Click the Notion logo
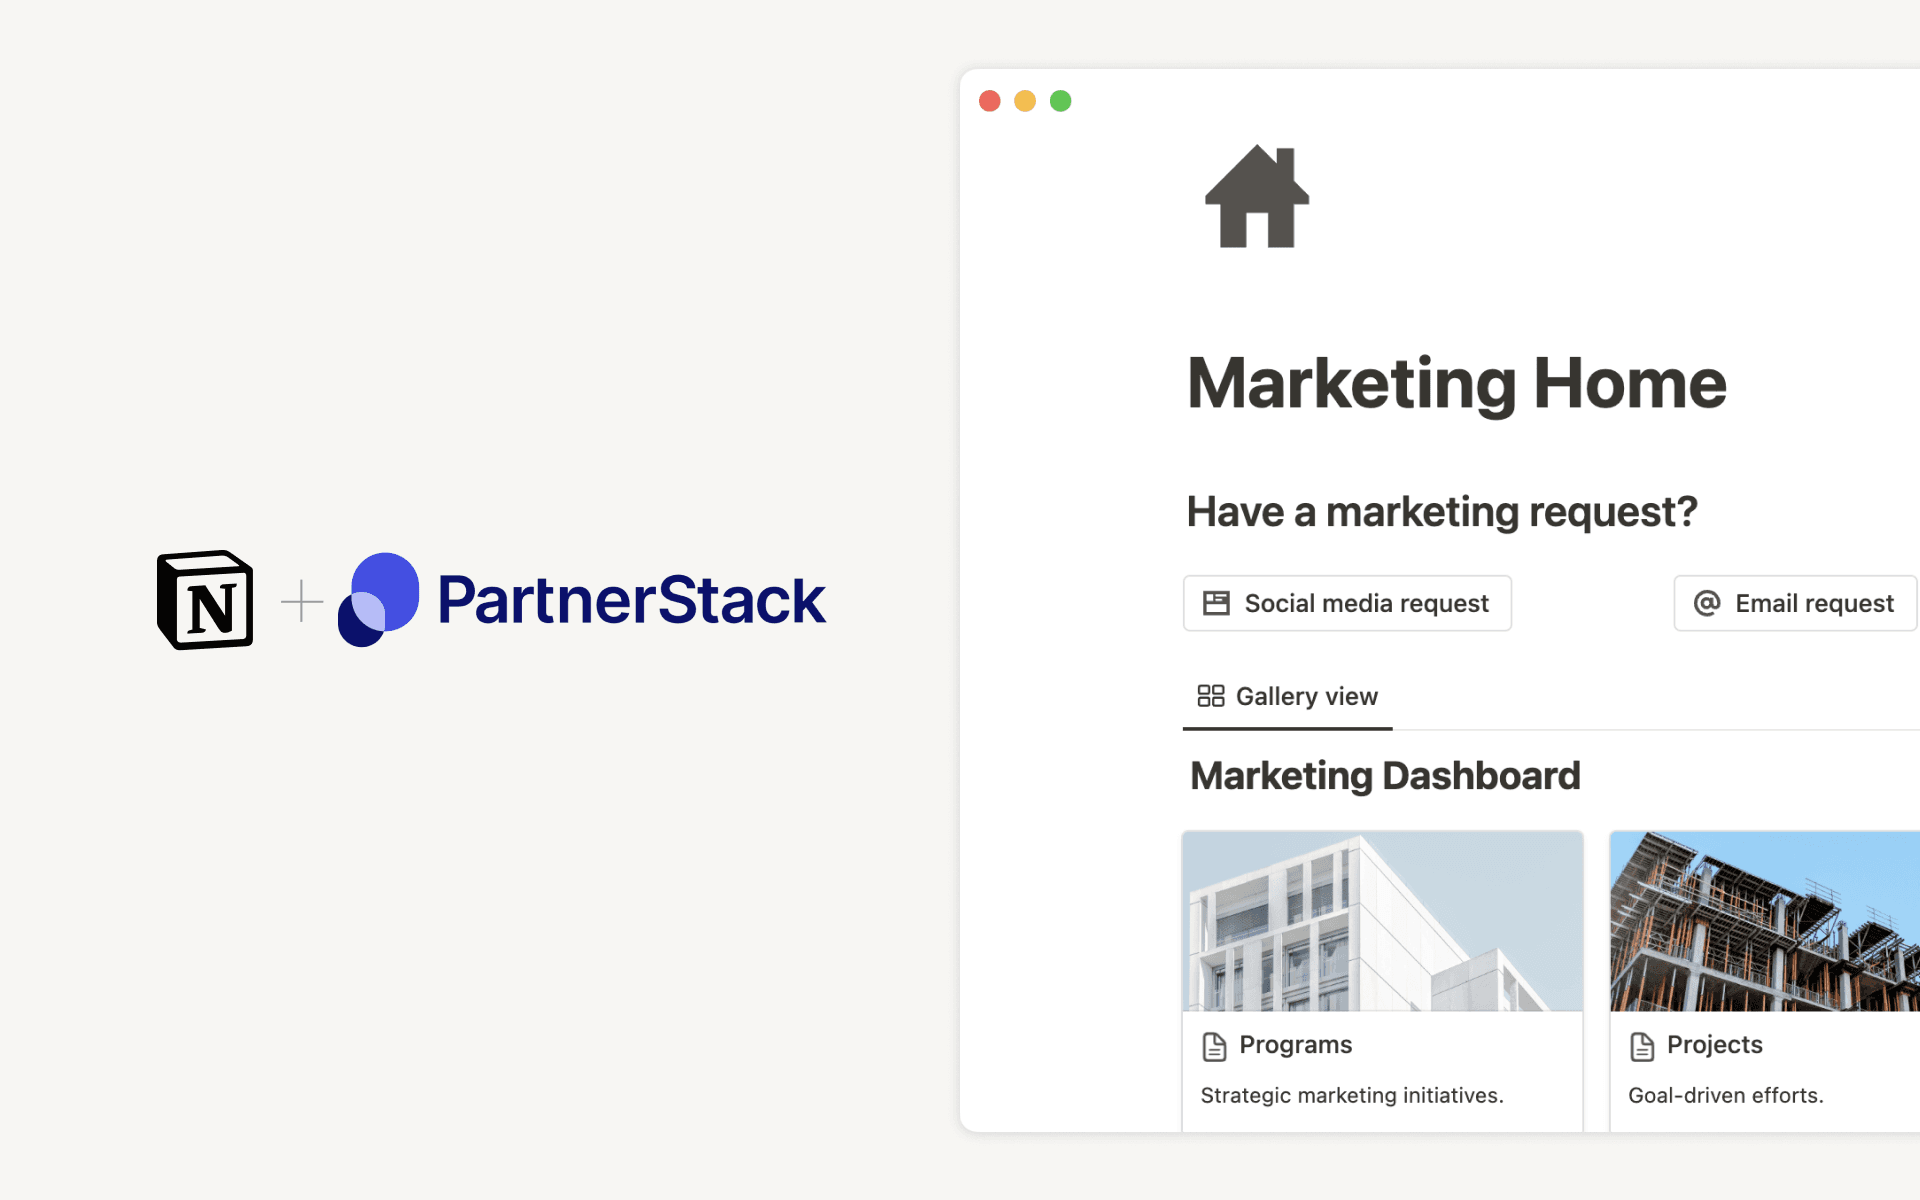1920x1200 pixels. [204, 599]
